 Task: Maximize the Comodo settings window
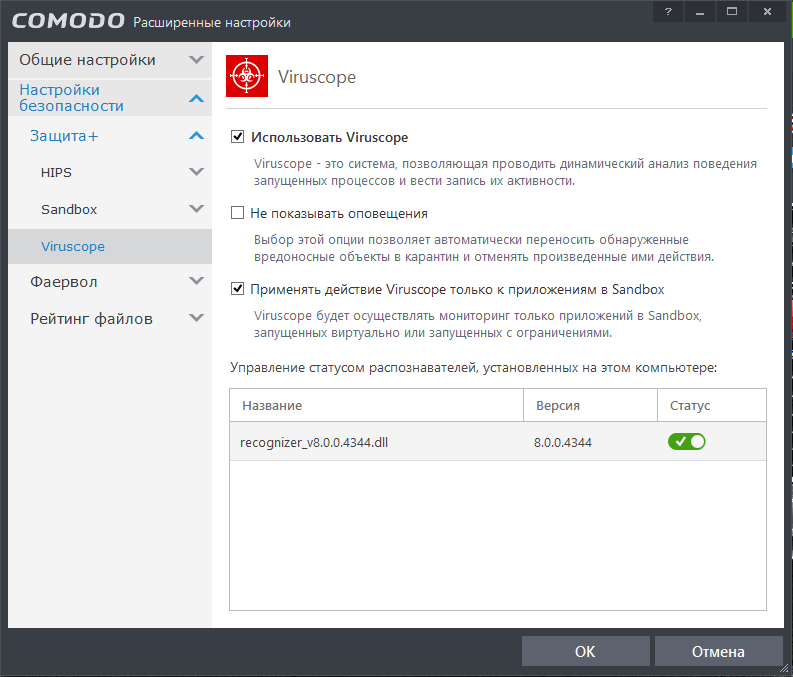pos(732,12)
